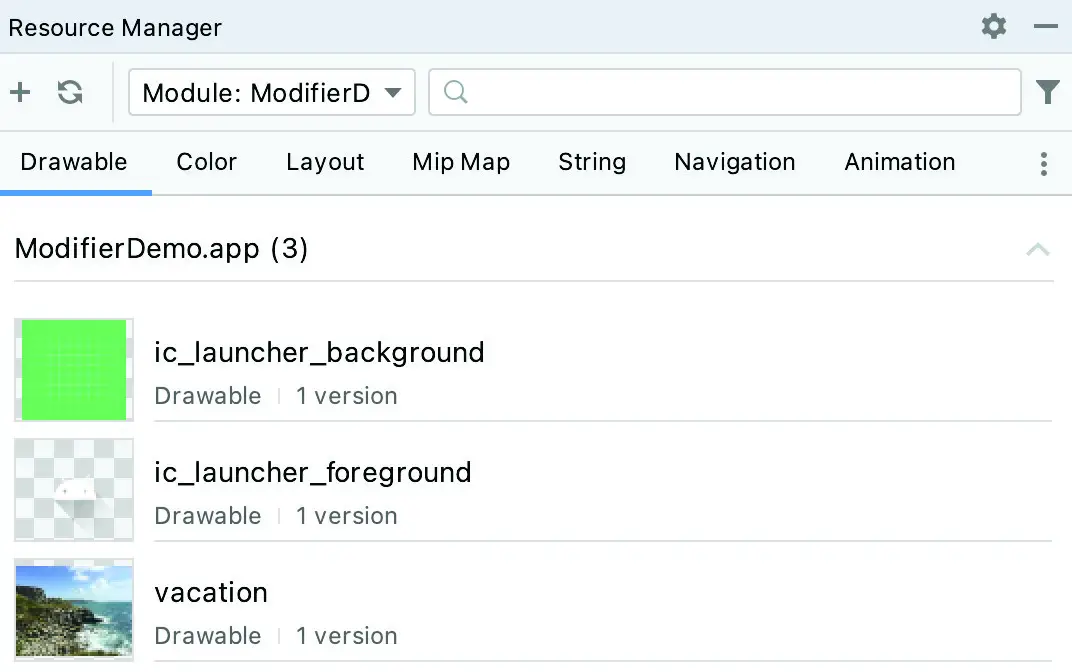Collapse the ModifierDemo.app section
Viewport: 1072px width, 672px height.
(x=1038, y=249)
